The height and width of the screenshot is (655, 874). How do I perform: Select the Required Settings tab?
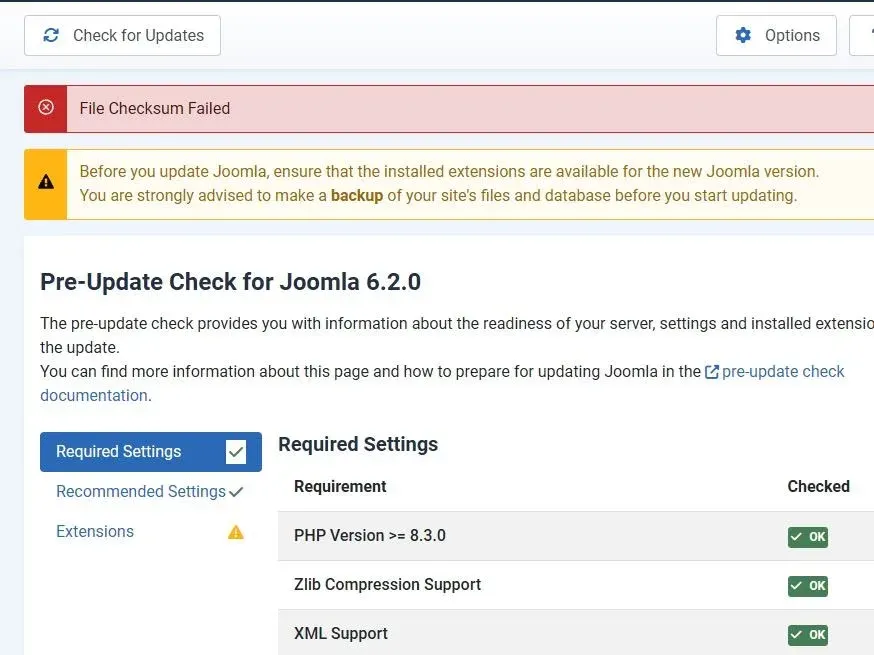tap(150, 452)
